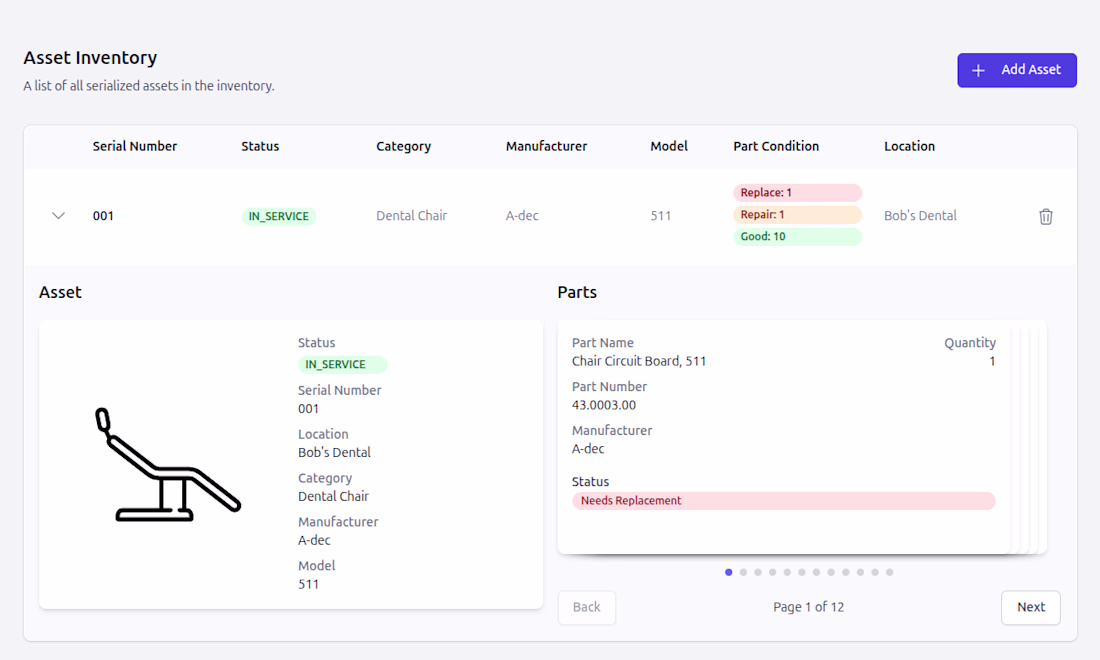This screenshot has width=1100, height=660.
Task: Click the Replace: 1 condition badge
Action: click(x=797, y=193)
